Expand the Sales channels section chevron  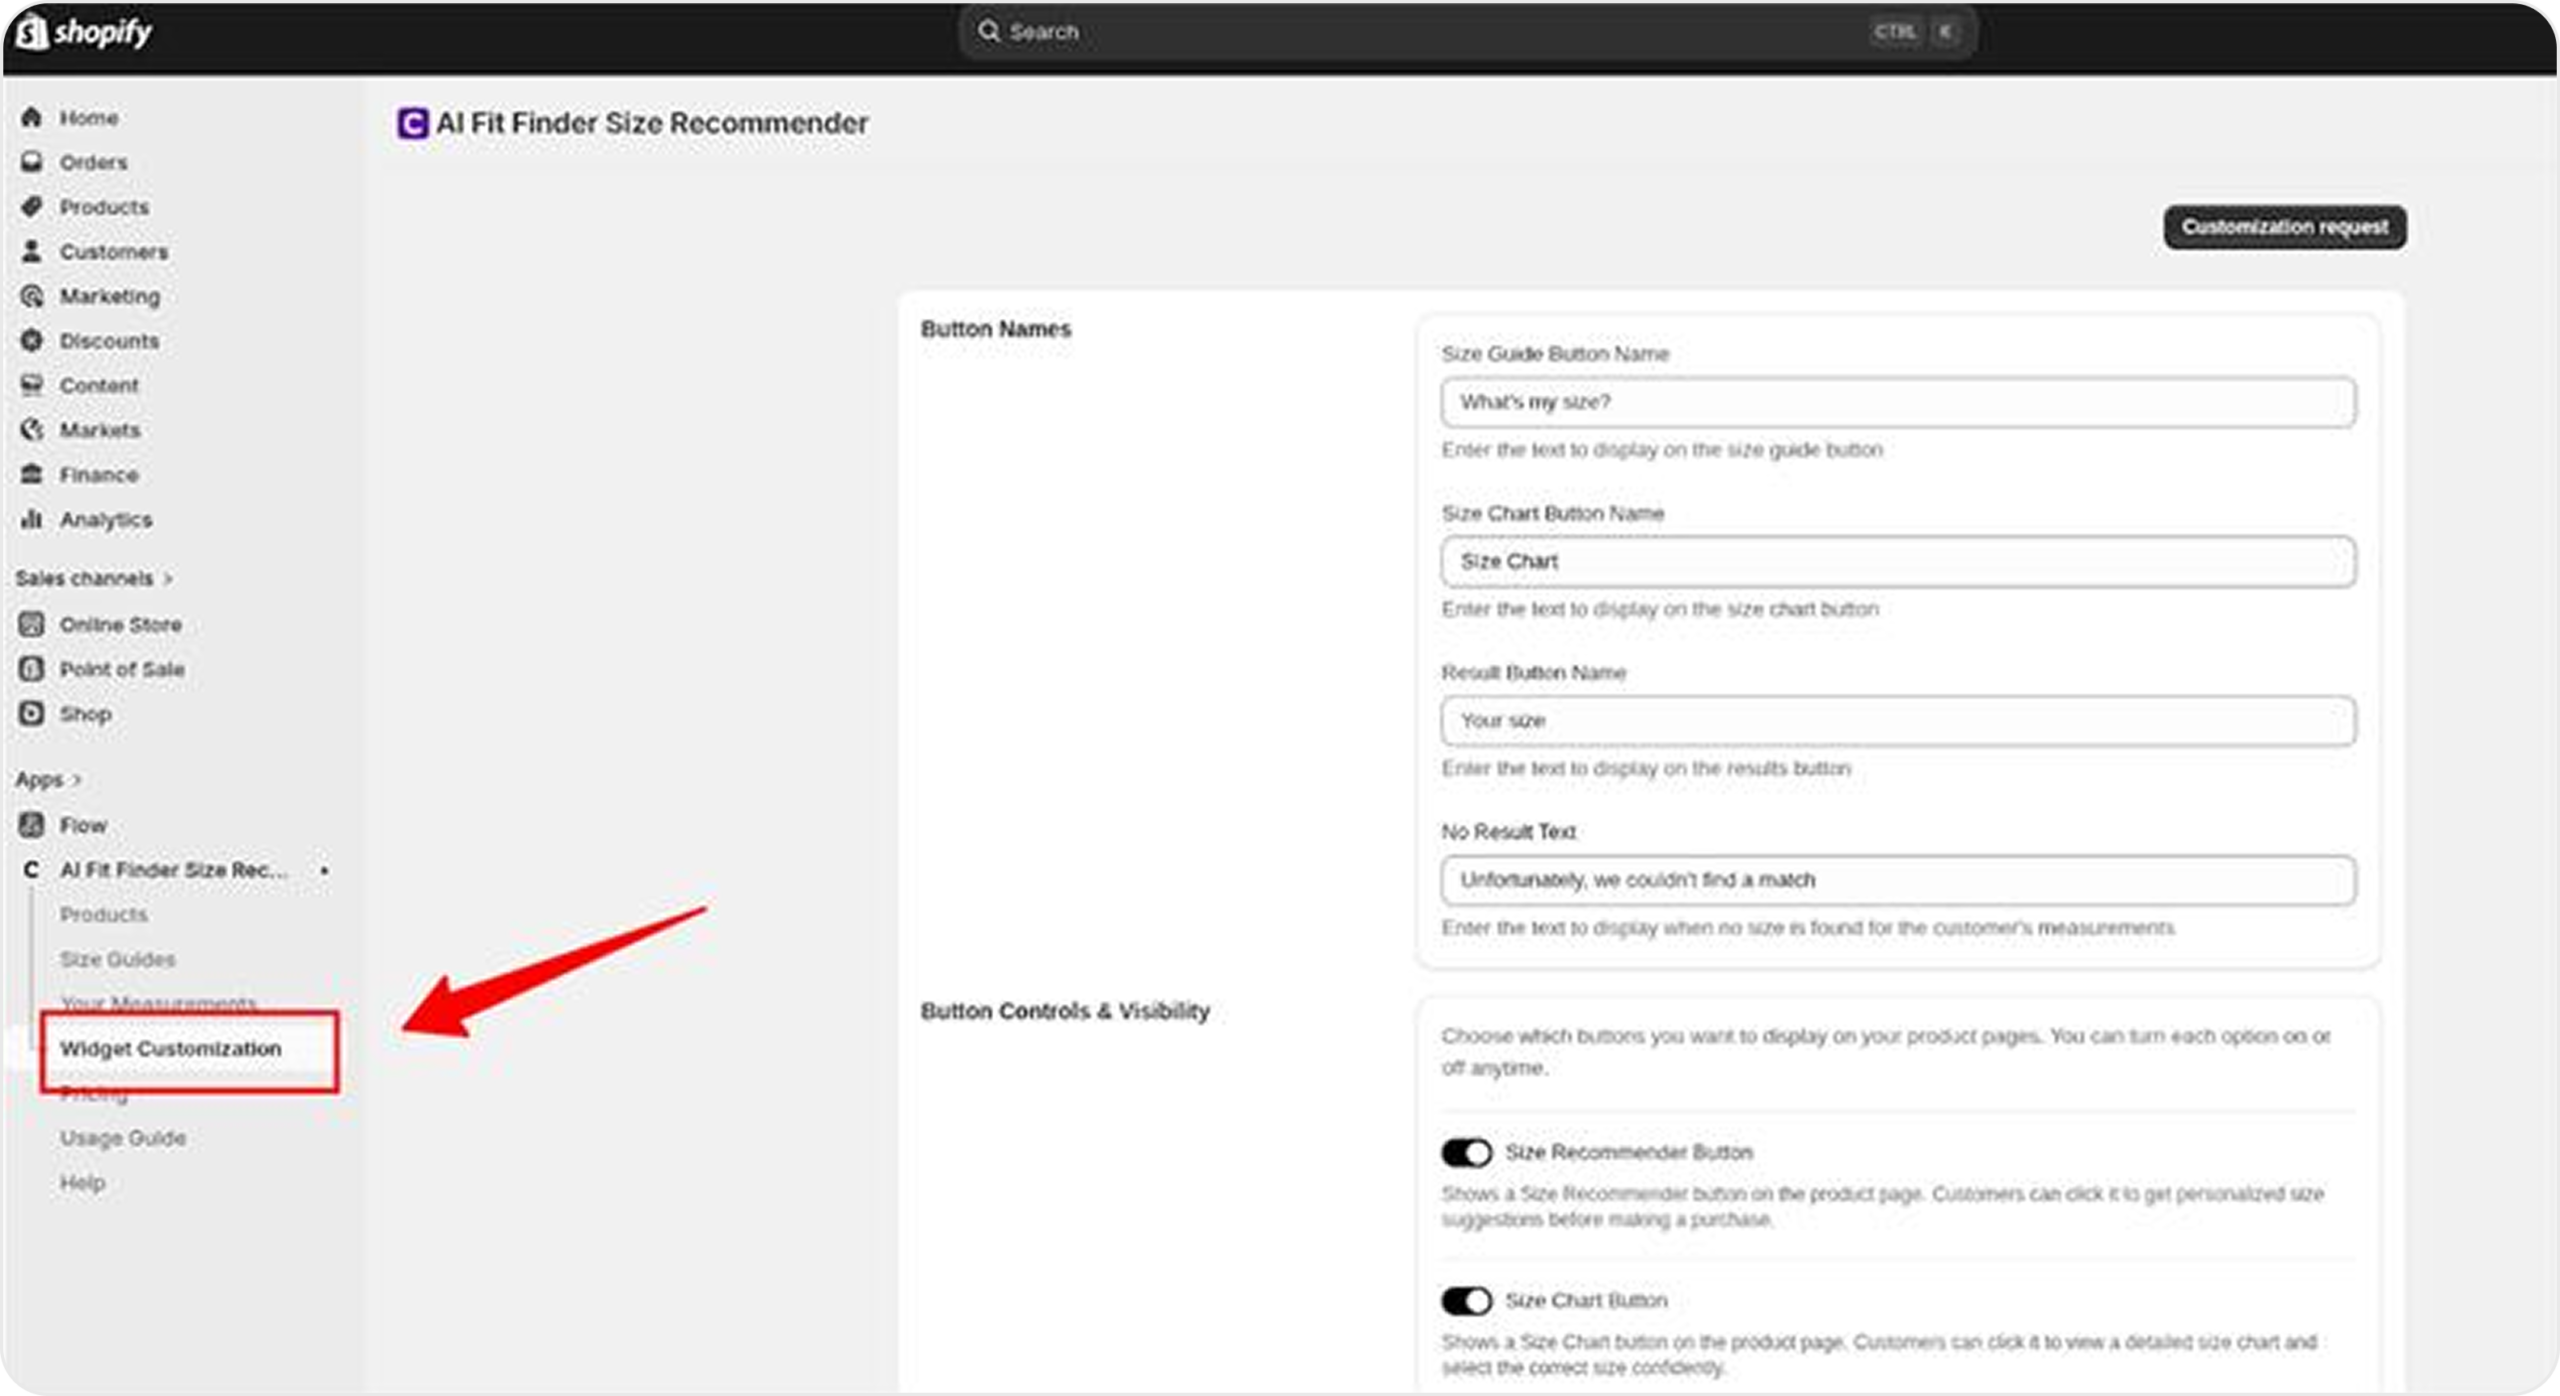168,578
